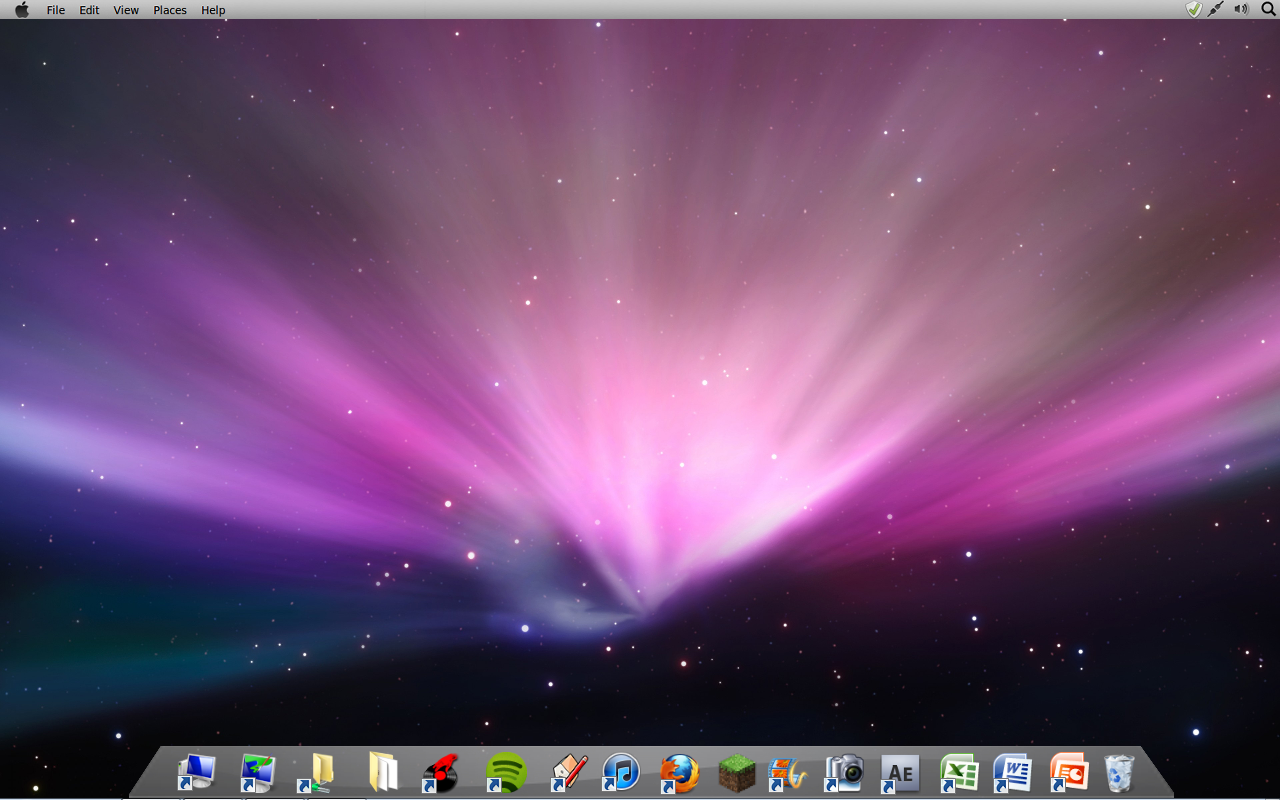Launch Spotify from the dock

[x=505, y=770]
